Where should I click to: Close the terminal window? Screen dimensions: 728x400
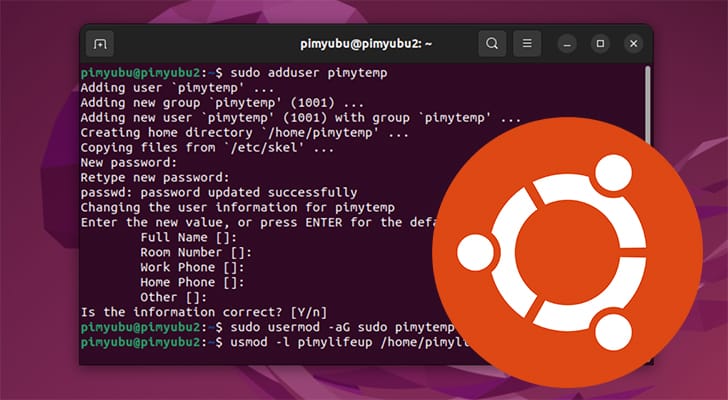click(633, 44)
